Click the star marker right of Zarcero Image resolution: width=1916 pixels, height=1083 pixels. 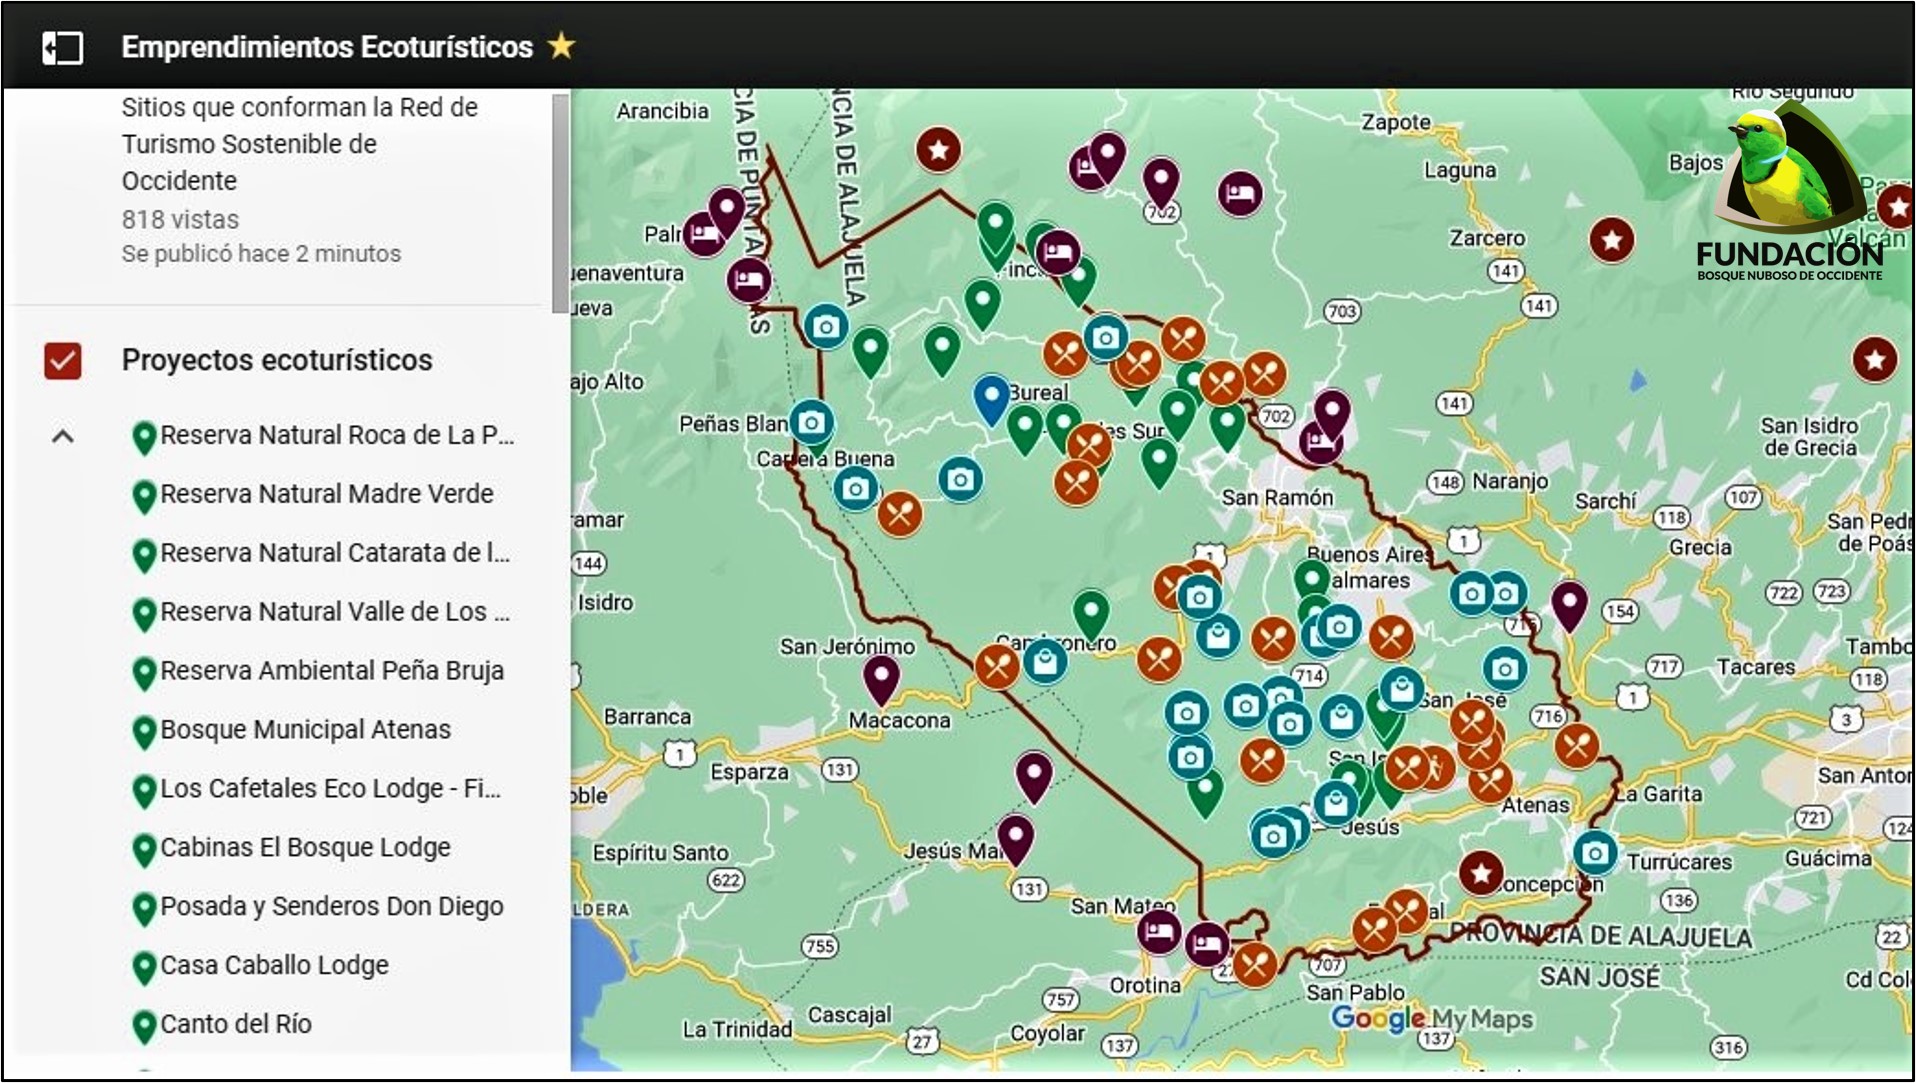coord(1611,240)
